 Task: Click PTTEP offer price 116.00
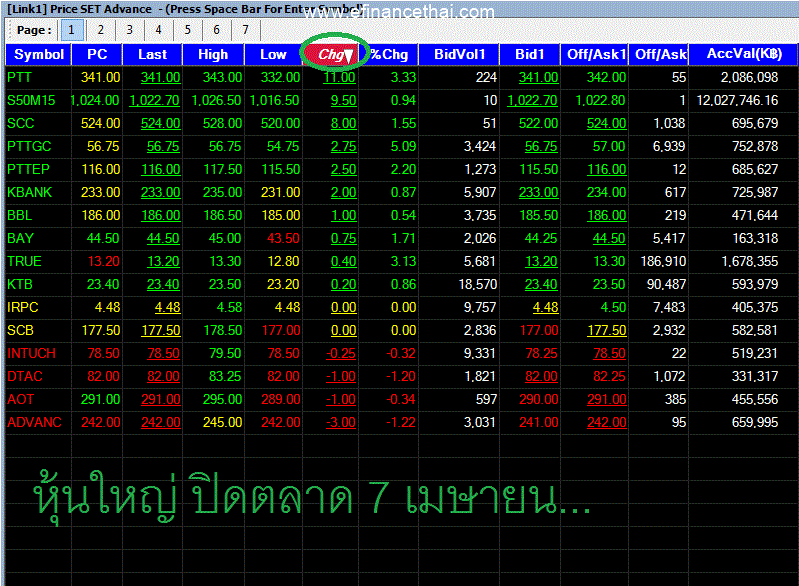(606, 169)
